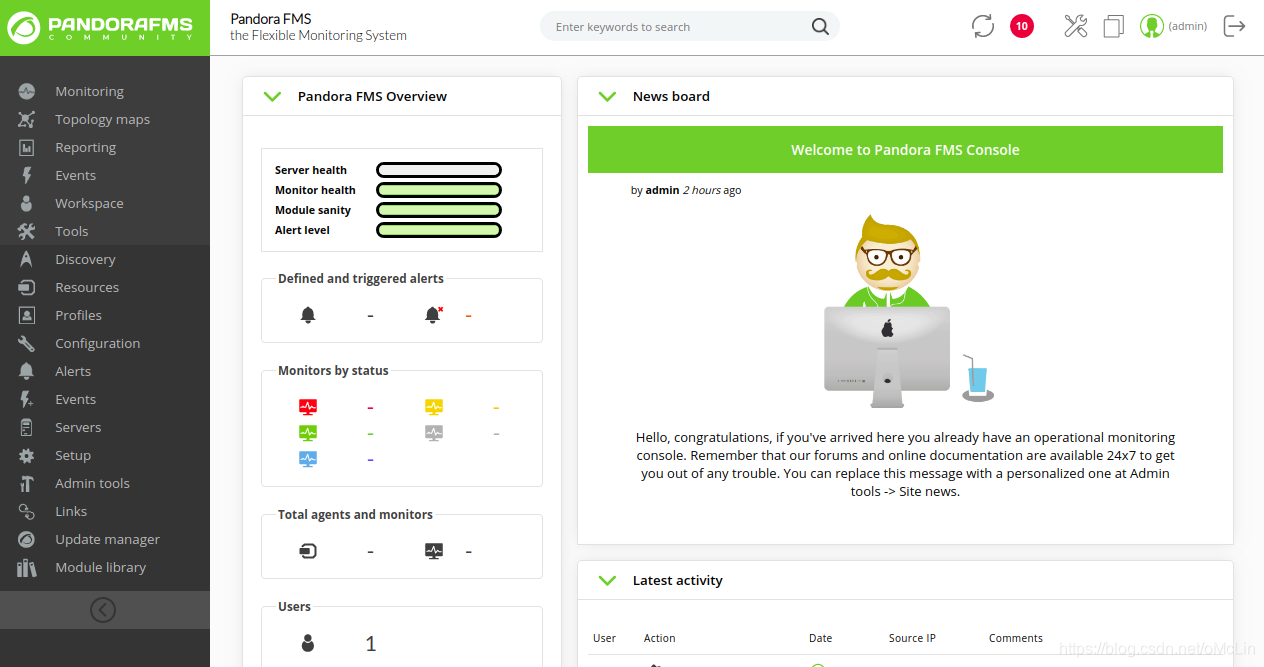The image size is (1264, 667).
Task: Click the Resources icon in sidebar
Action: [x=27, y=287]
